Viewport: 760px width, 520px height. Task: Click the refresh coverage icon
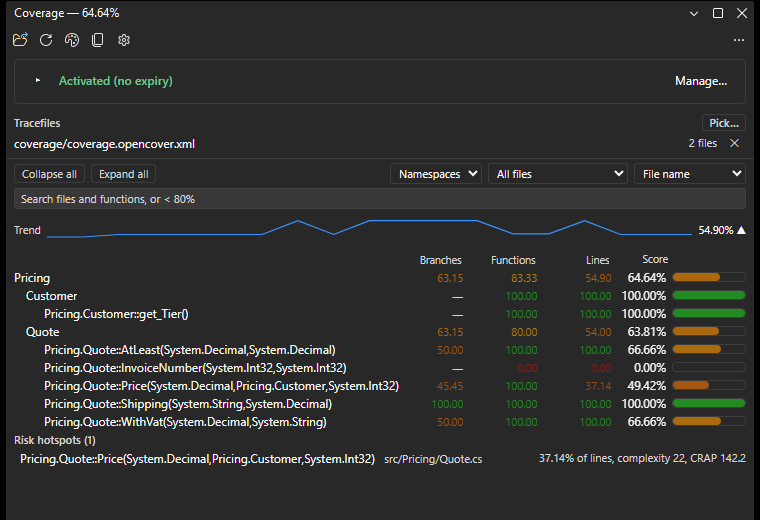pyautogui.click(x=46, y=40)
